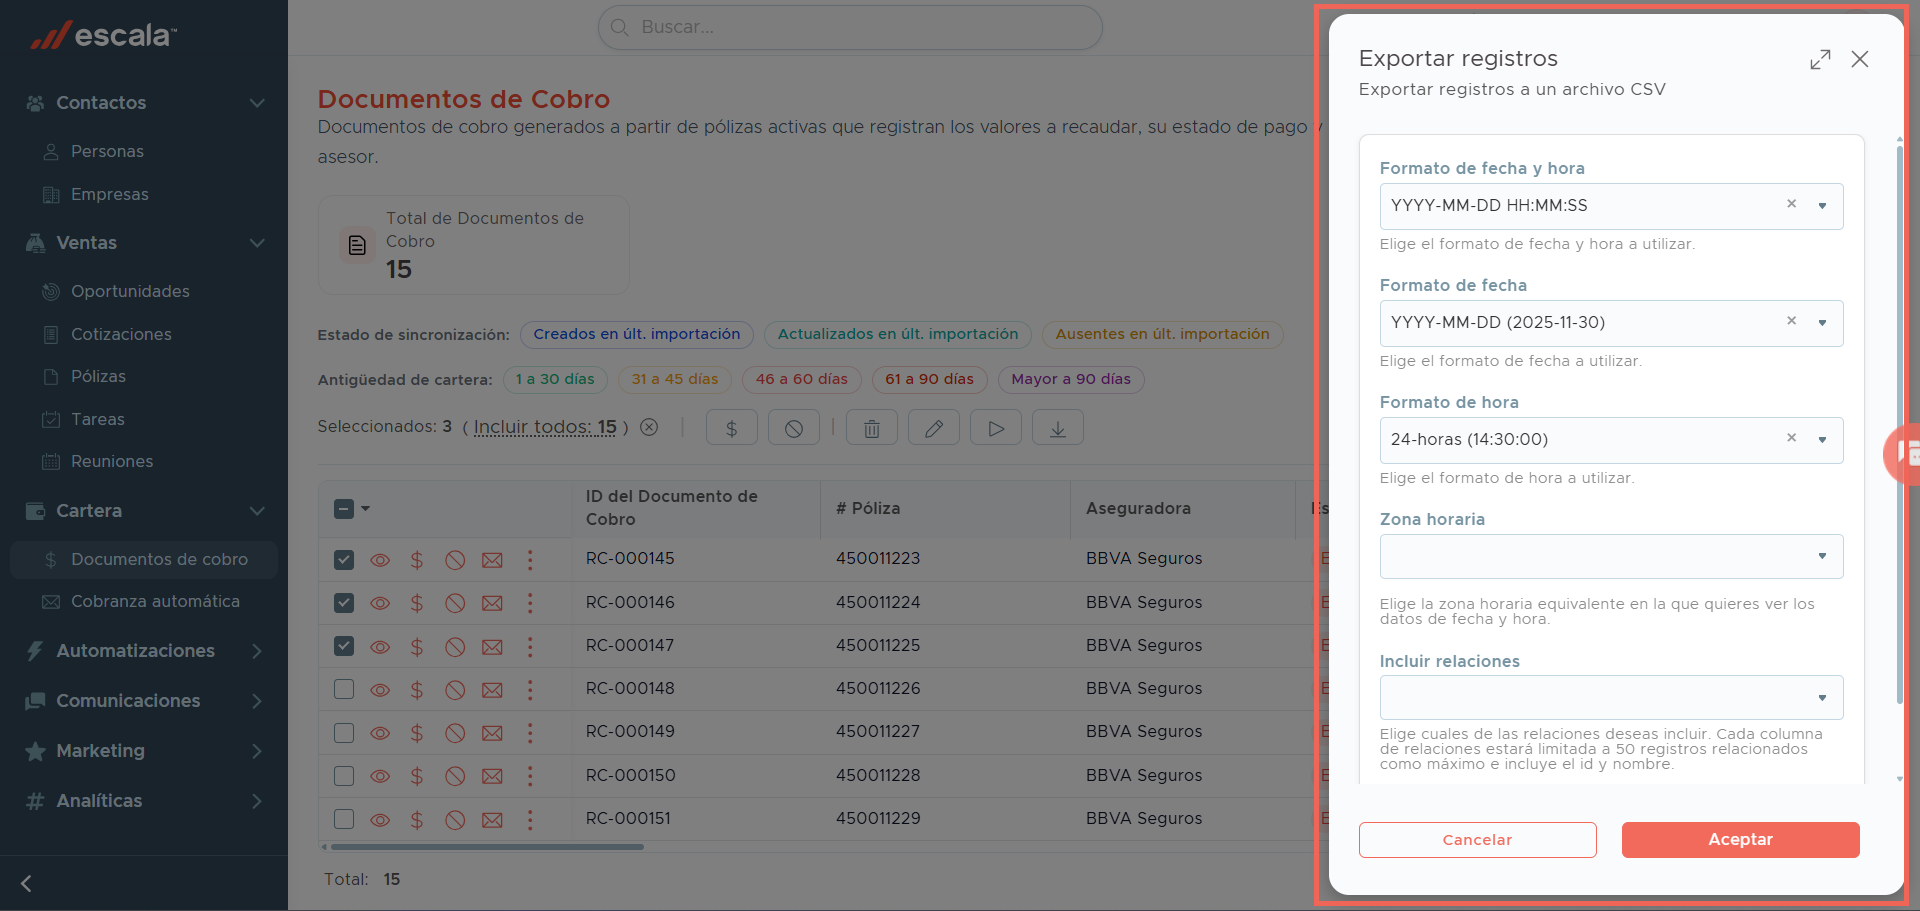Click the cancel icon on row RC-000147
1920x911 pixels.
point(455,646)
